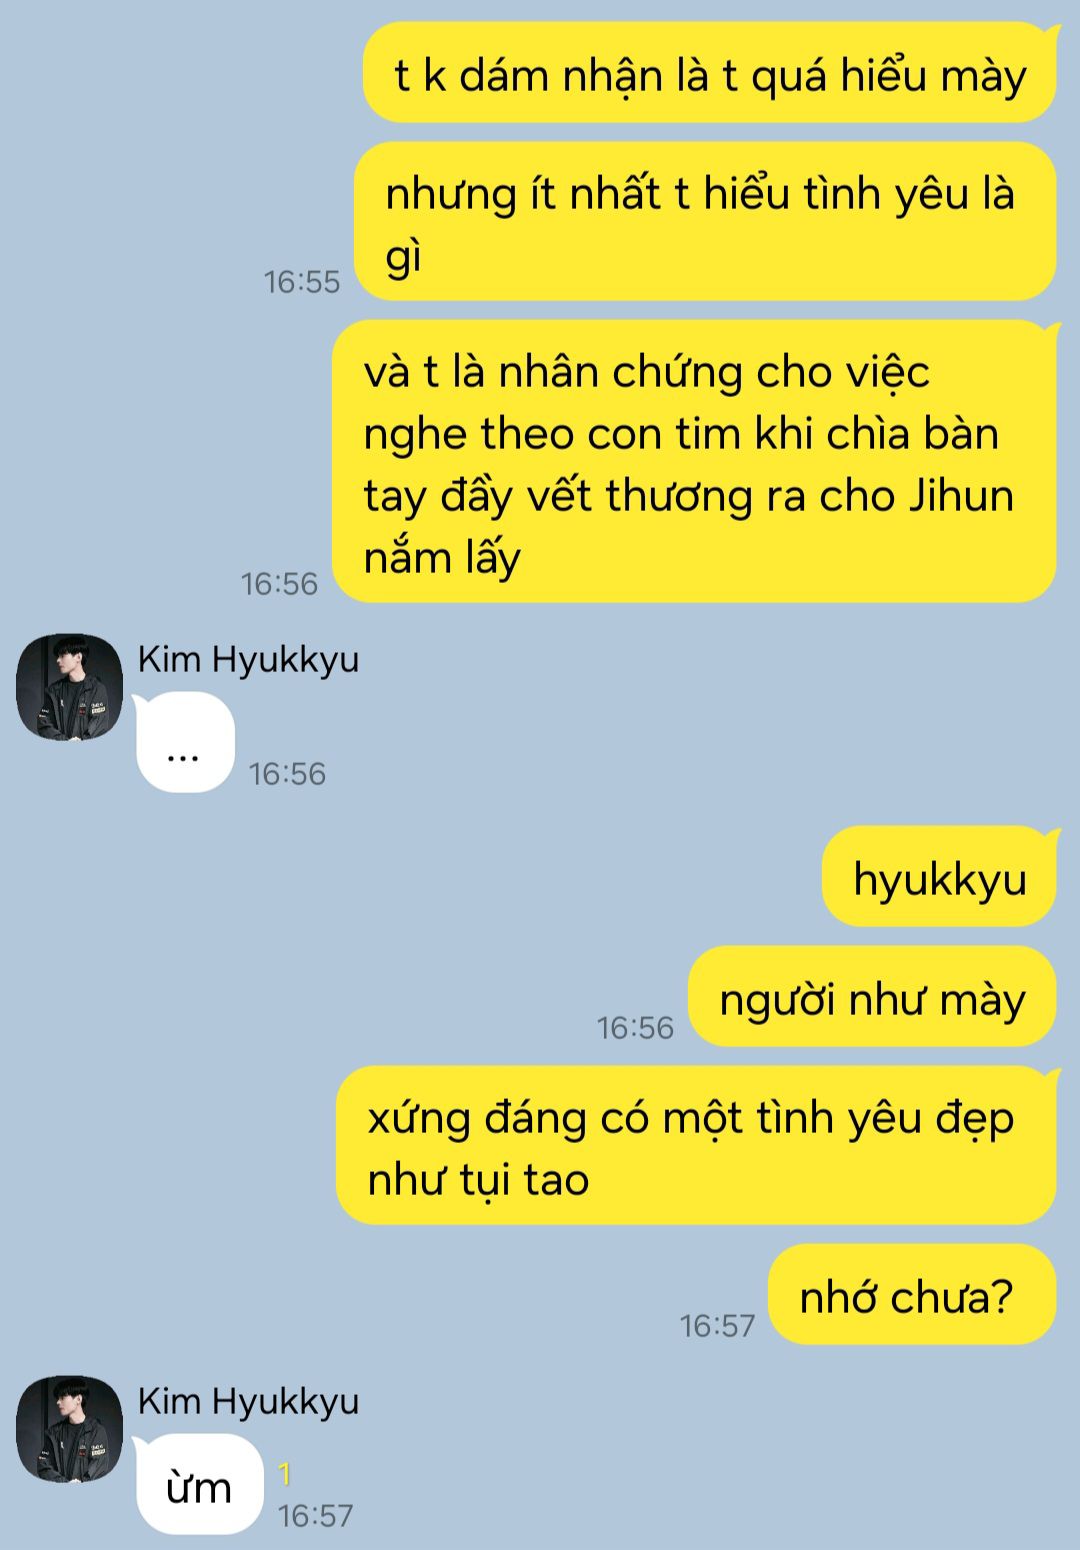Tap the 'hyukkyu' yellow message bubble
The height and width of the screenshot is (1550, 1080).
(x=939, y=876)
